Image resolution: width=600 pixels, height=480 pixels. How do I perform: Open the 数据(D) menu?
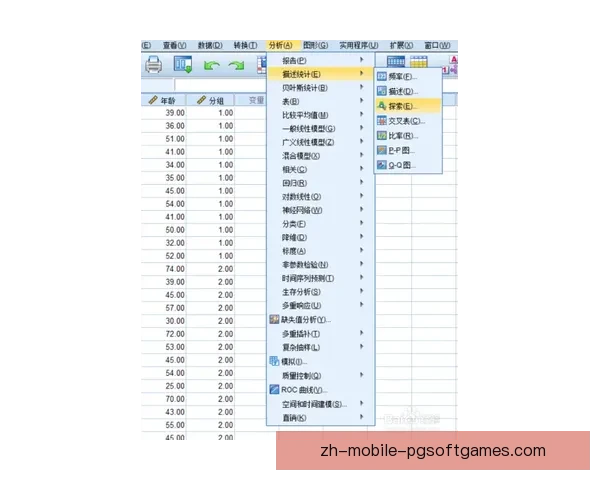(210, 45)
